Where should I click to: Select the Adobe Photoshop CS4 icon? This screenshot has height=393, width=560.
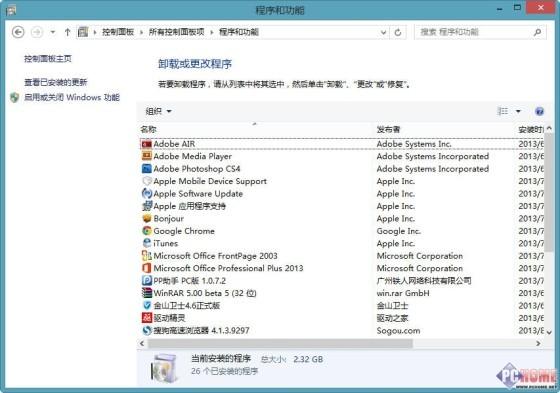146,169
